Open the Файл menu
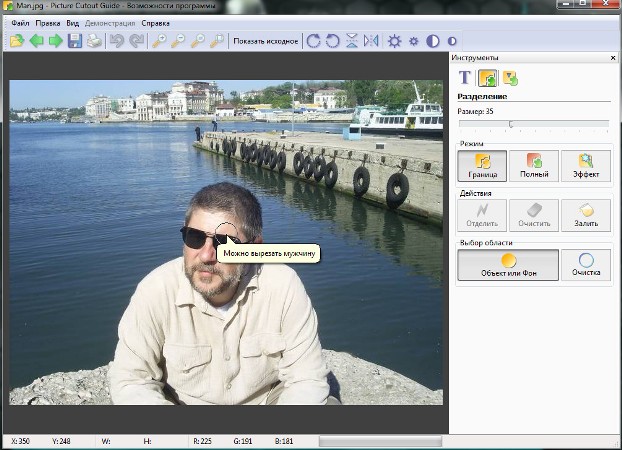This screenshot has width=622, height=450. click(x=20, y=23)
